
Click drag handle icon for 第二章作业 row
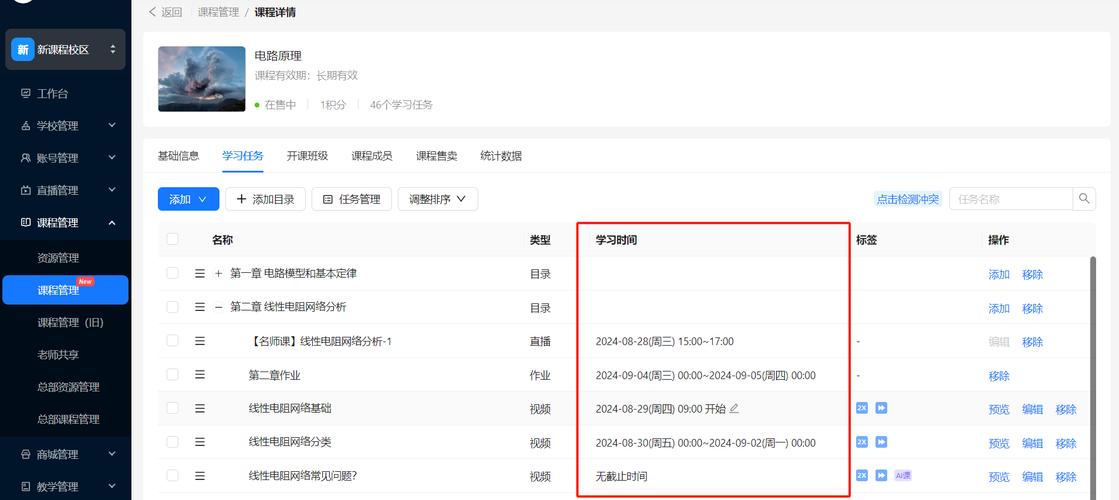[200, 375]
